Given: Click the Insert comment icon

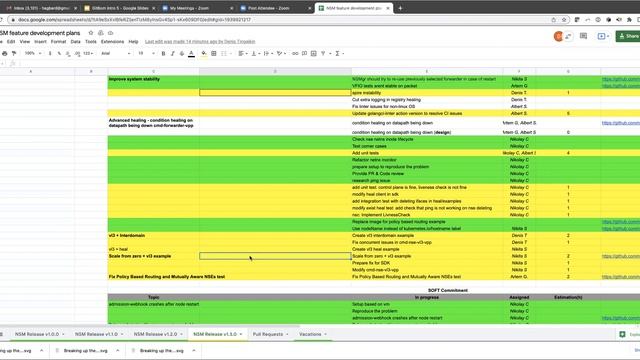Looking at the screenshot, I should pyautogui.click(x=304, y=53).
